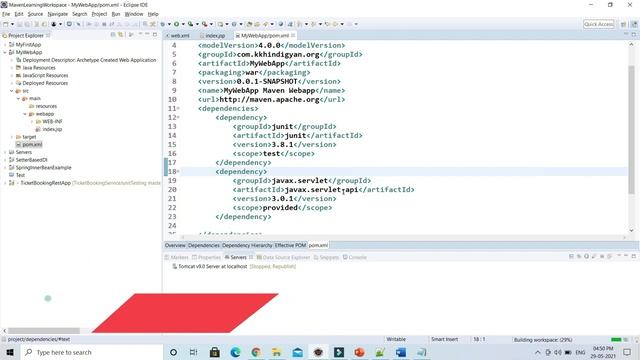Switch to the Data Source Explorer tab
The width and height of the screenshot is (640, 360).
tap(283, 257)
